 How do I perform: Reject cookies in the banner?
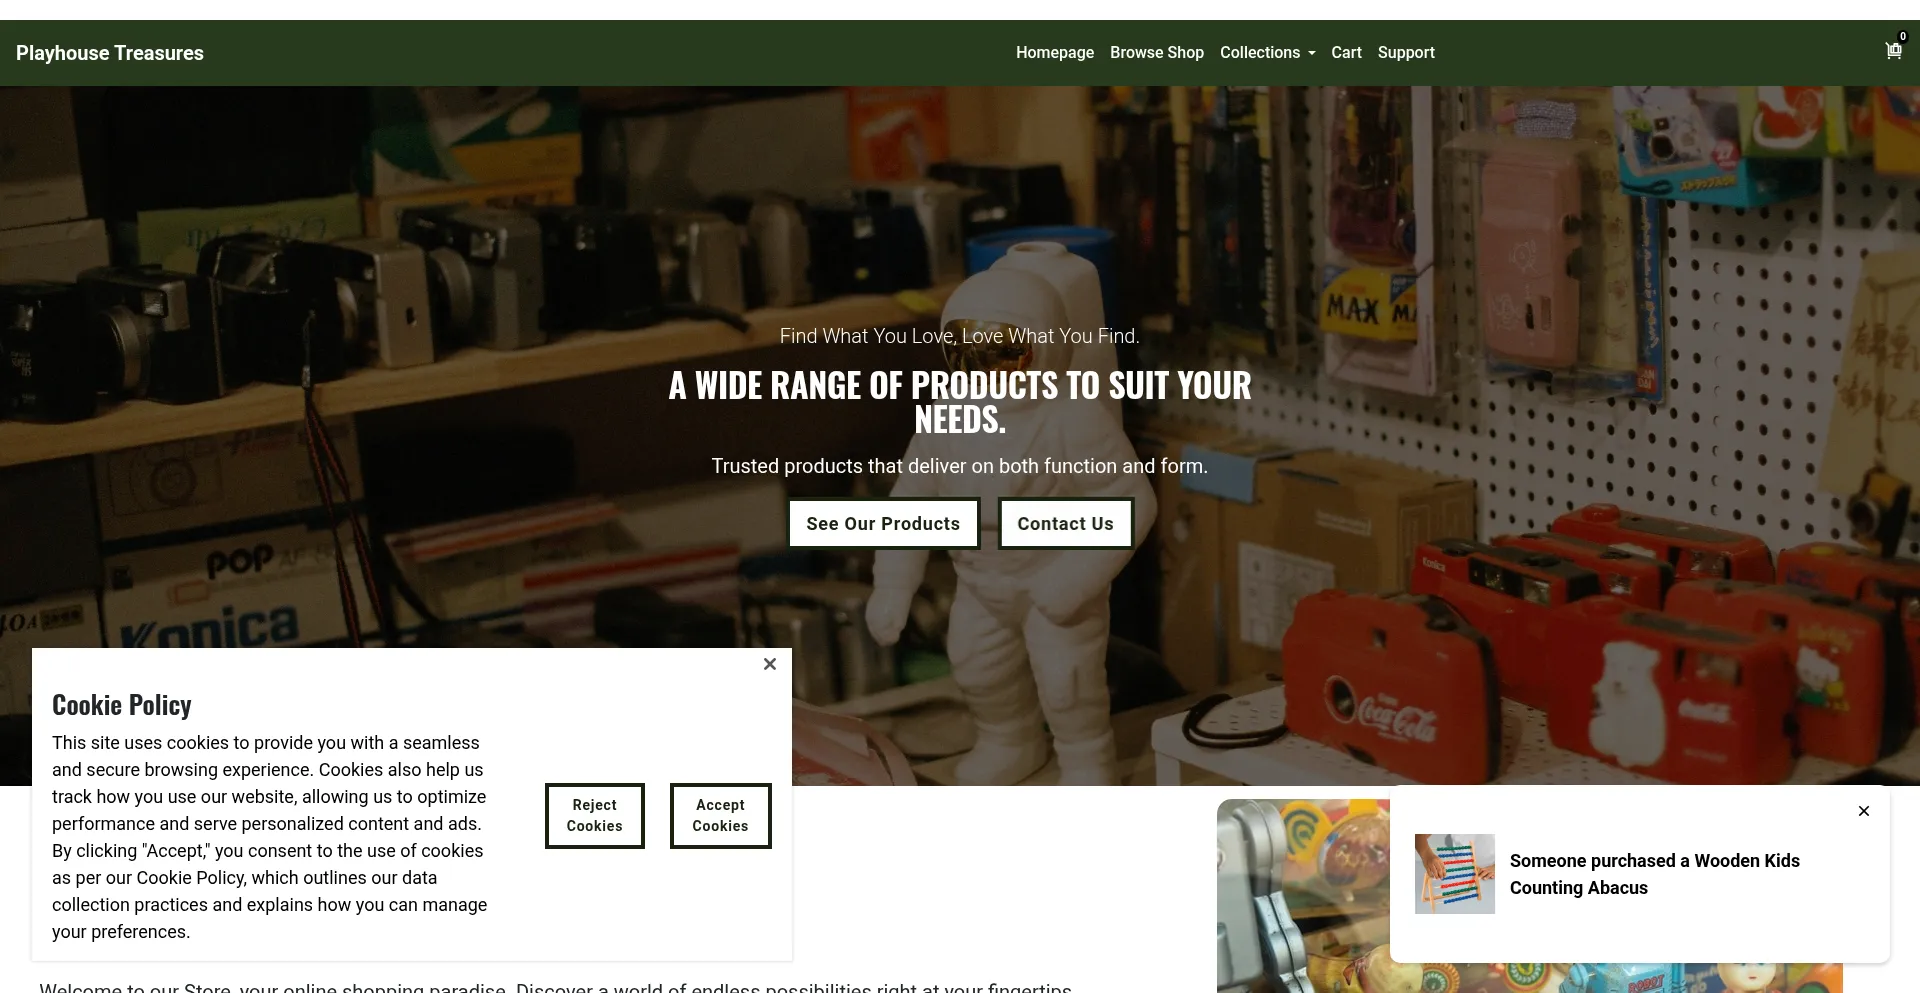(595, 816)
